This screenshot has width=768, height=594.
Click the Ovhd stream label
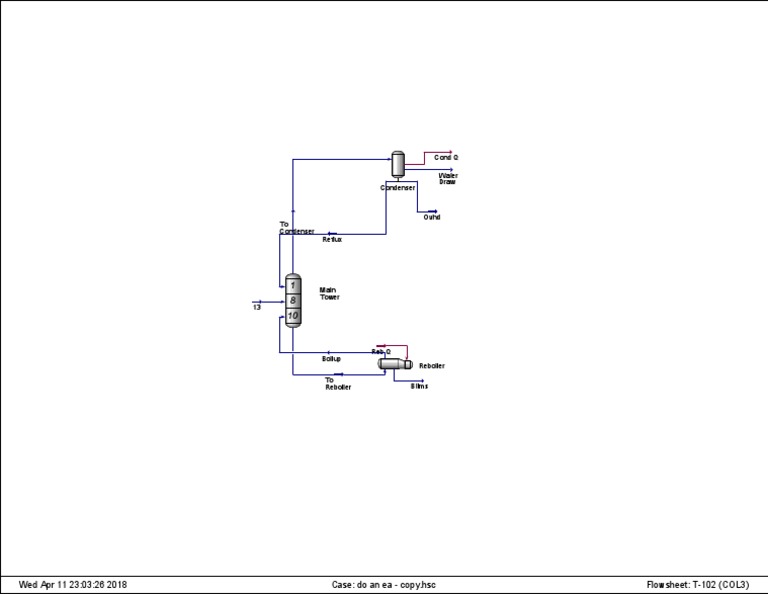click(x=432, y=217)
